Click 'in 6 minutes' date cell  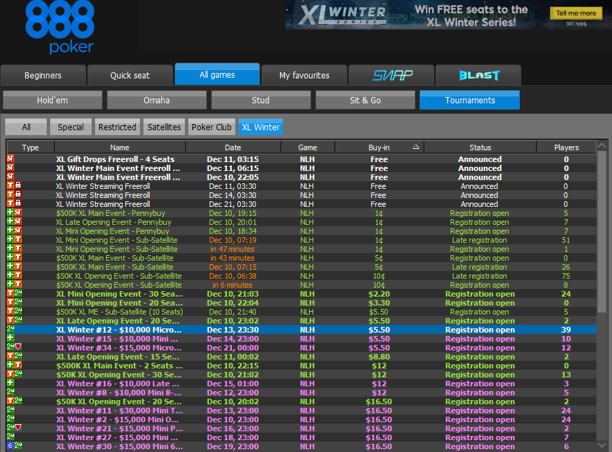click(232, 285)
